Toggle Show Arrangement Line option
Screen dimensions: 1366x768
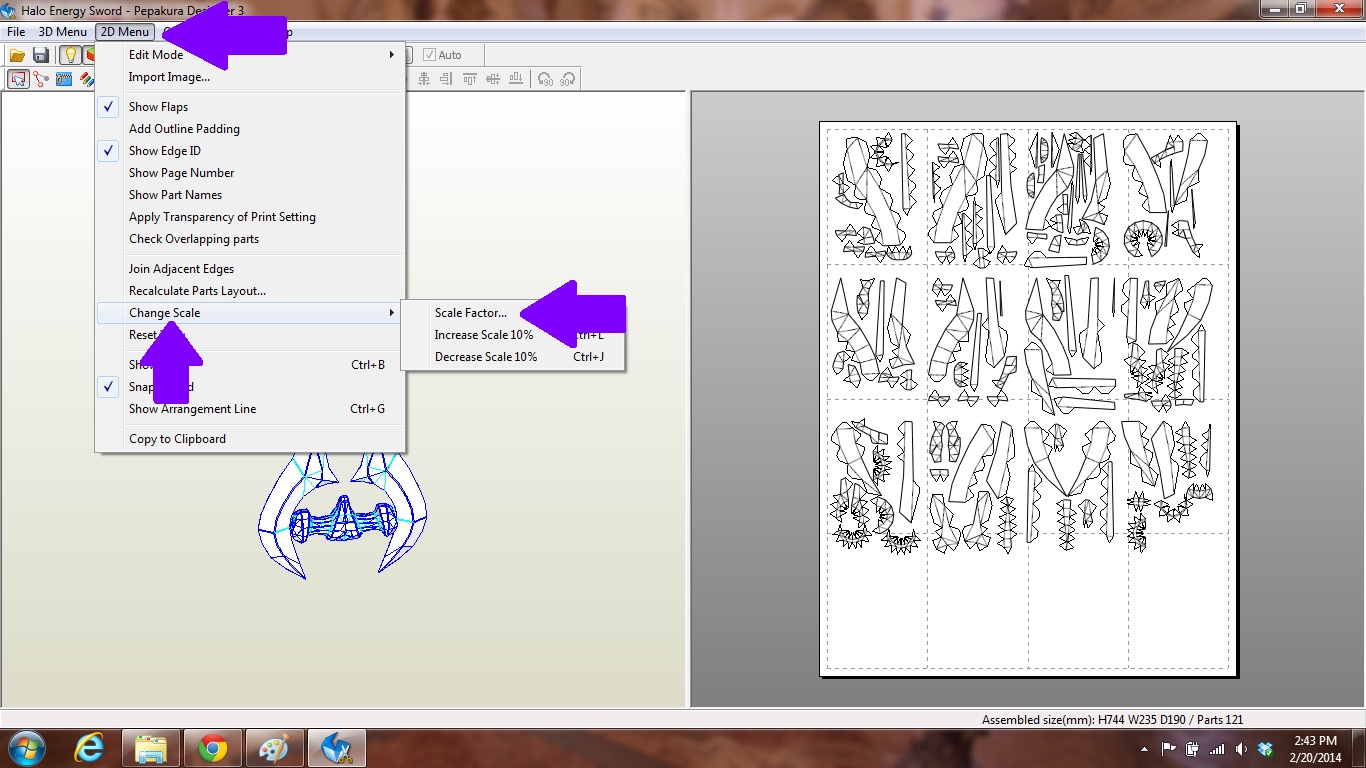[250, 409]
